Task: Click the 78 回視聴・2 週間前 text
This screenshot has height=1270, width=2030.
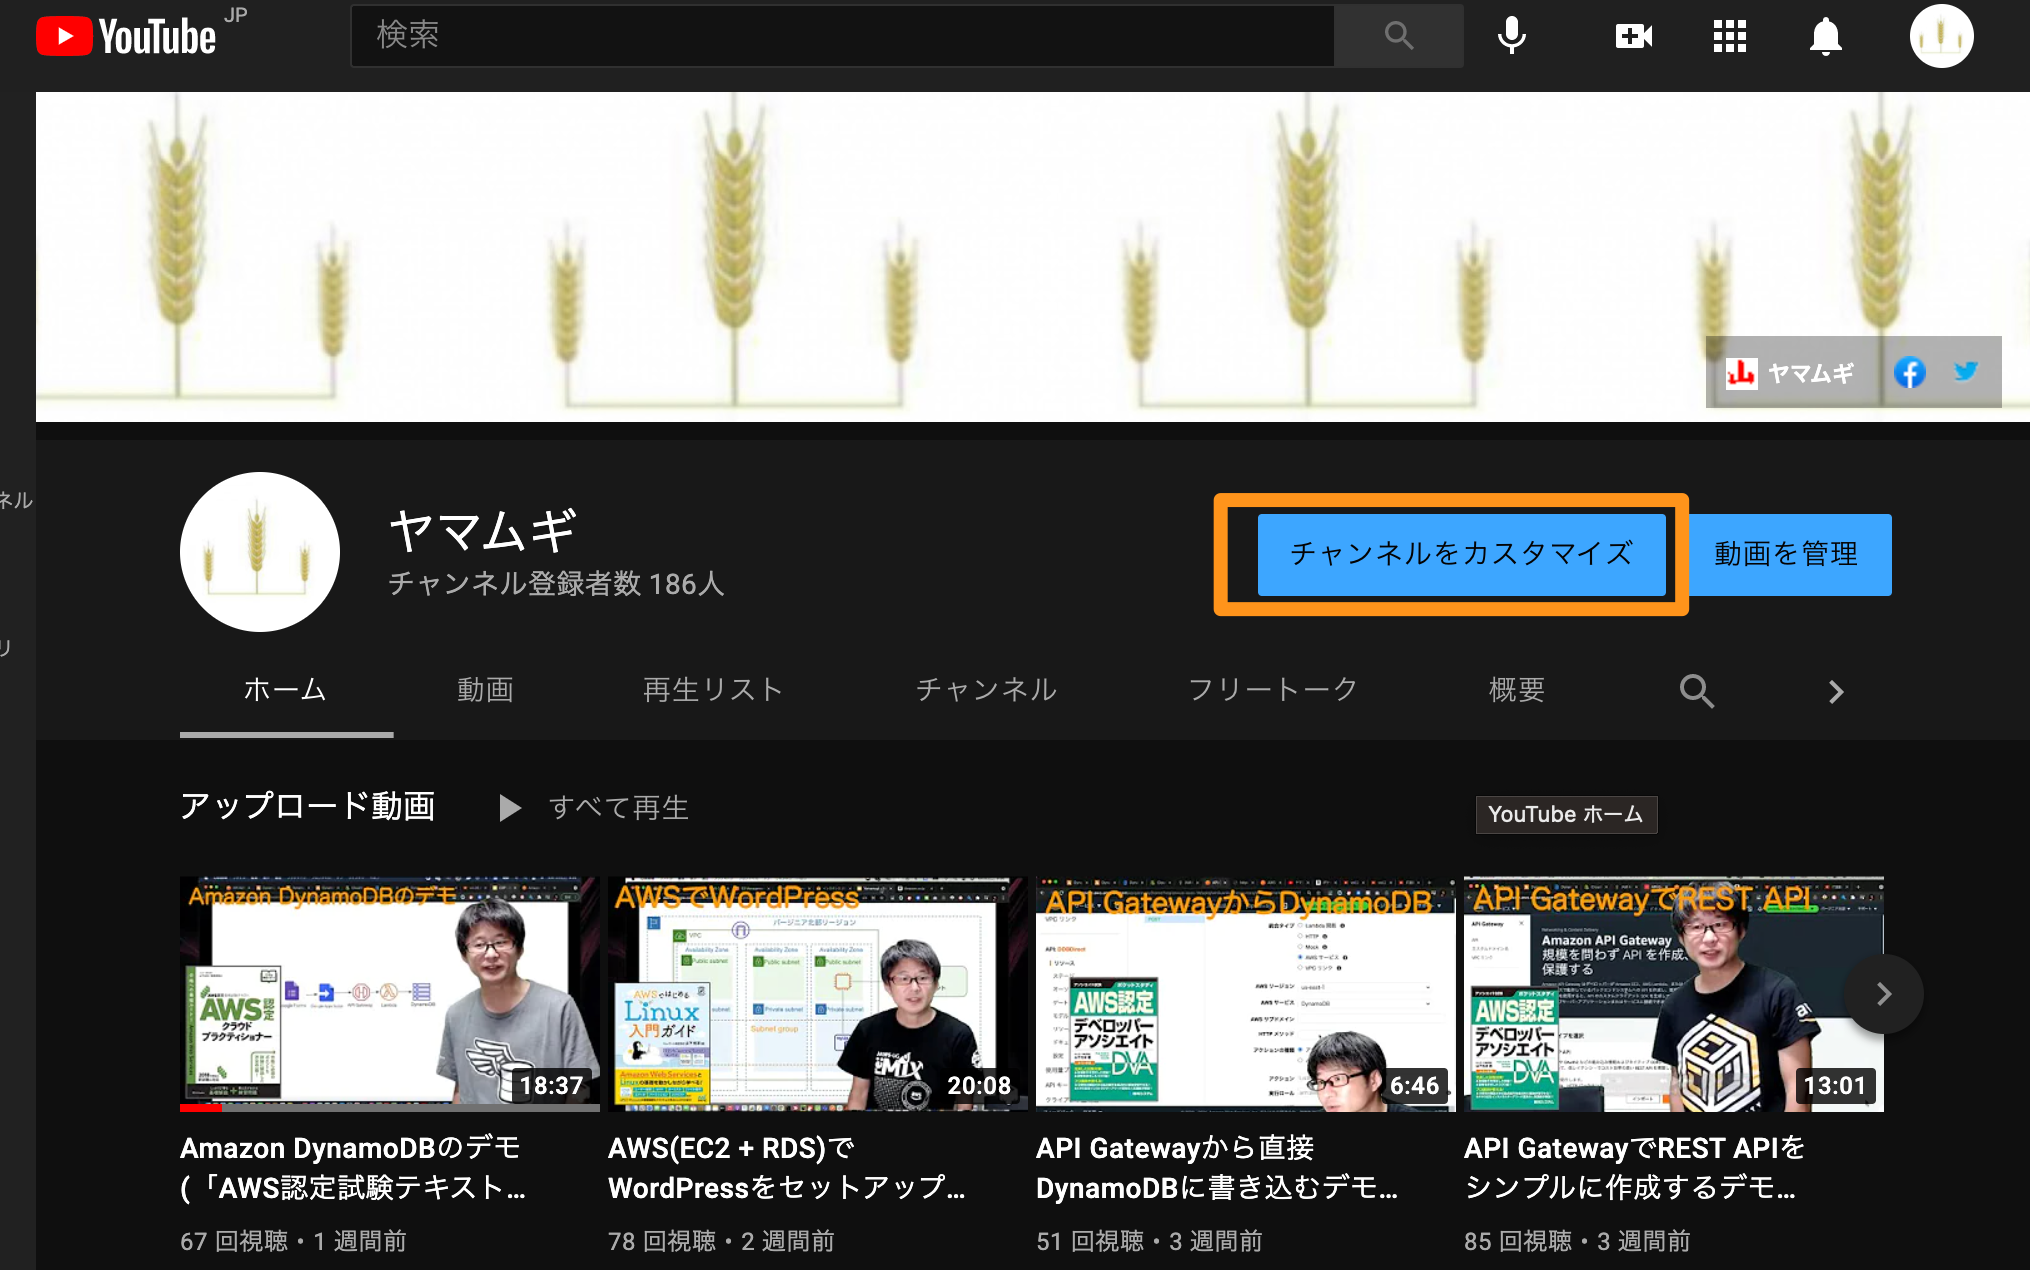Action: click(721, 1242)
